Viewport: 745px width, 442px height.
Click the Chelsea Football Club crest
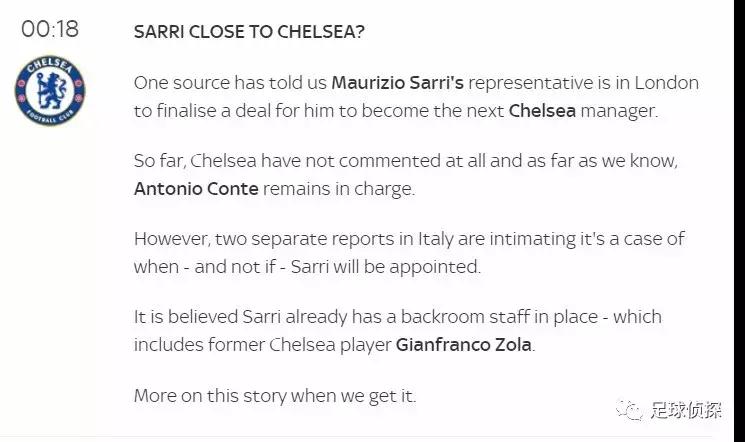pos(51,97)
